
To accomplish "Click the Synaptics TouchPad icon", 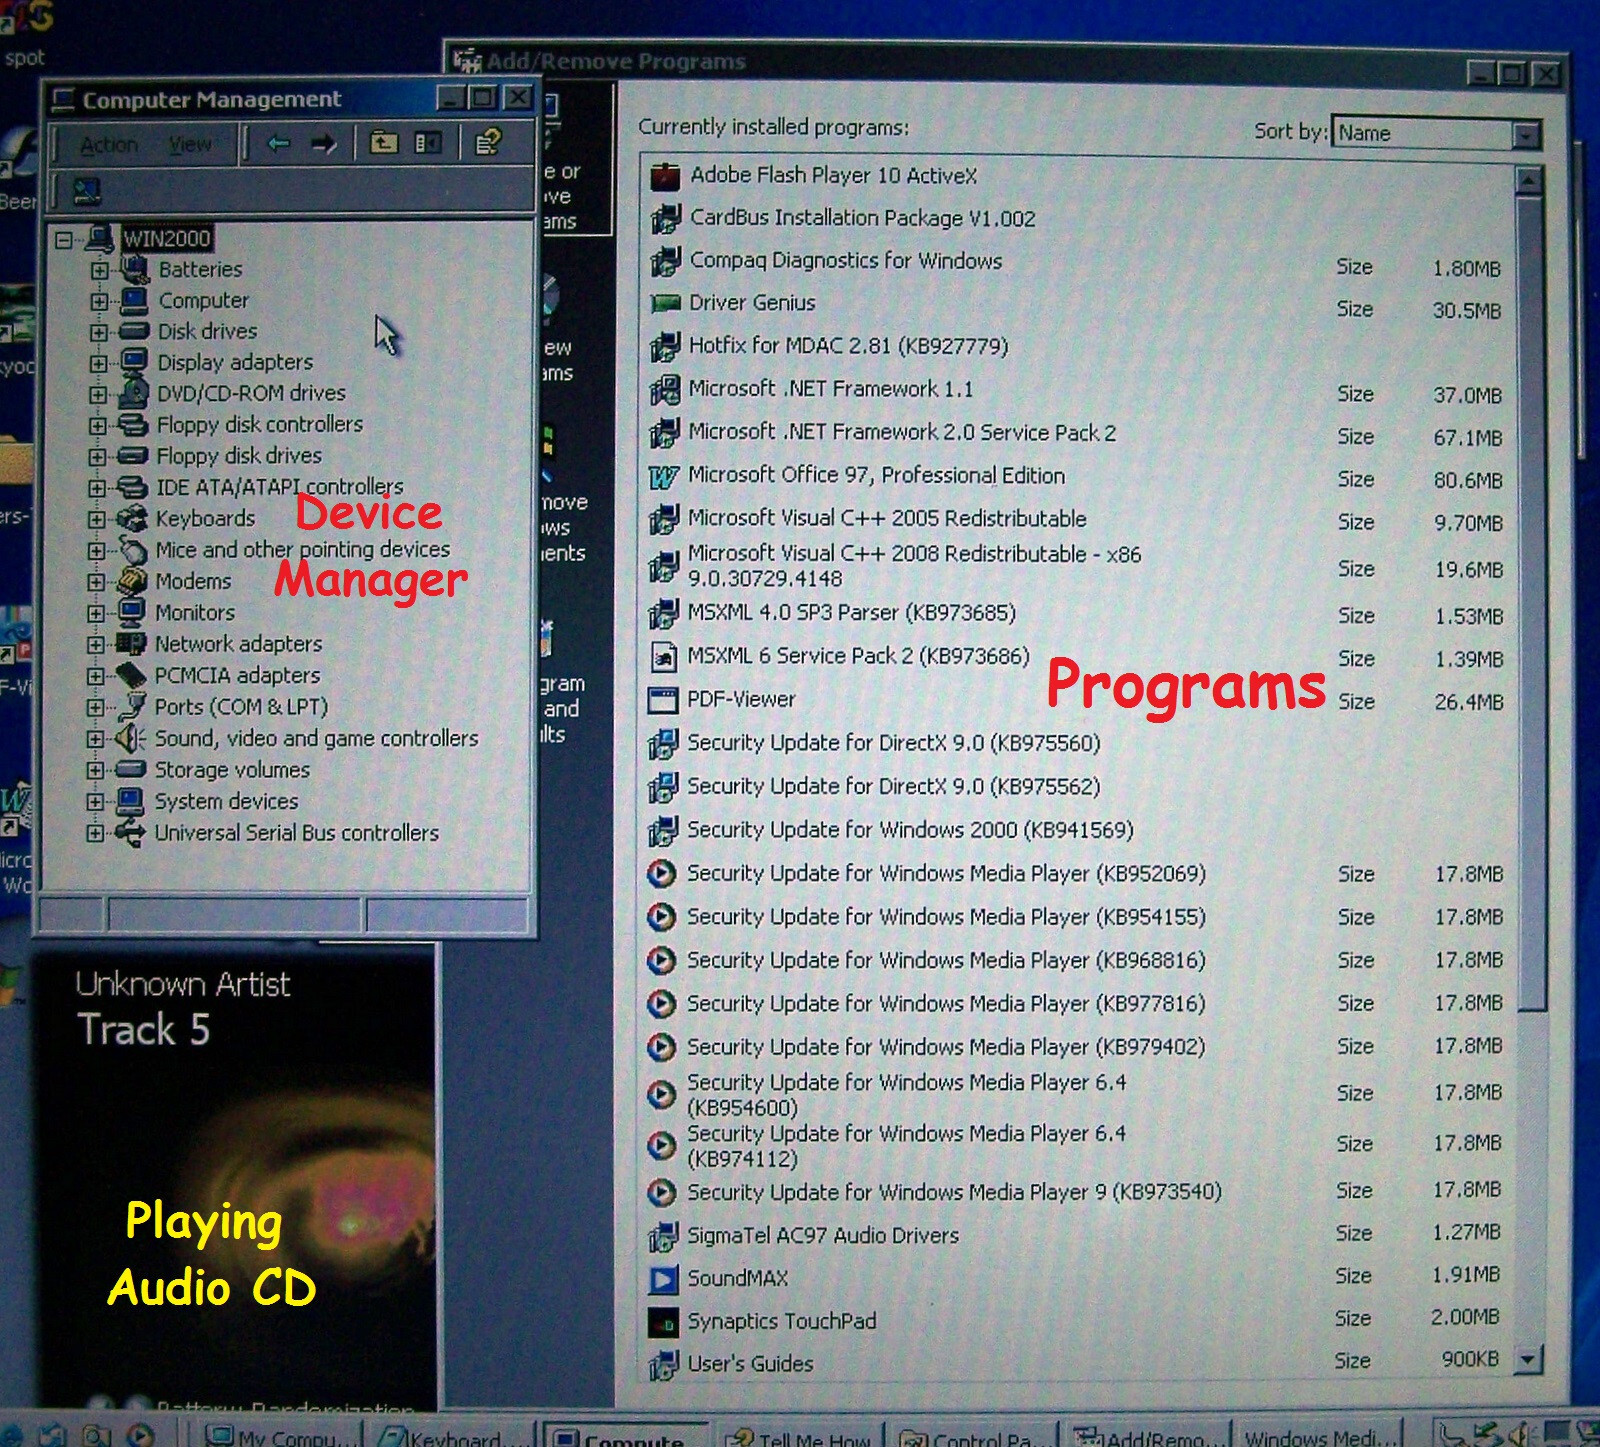I will [x=663, y=1322].
